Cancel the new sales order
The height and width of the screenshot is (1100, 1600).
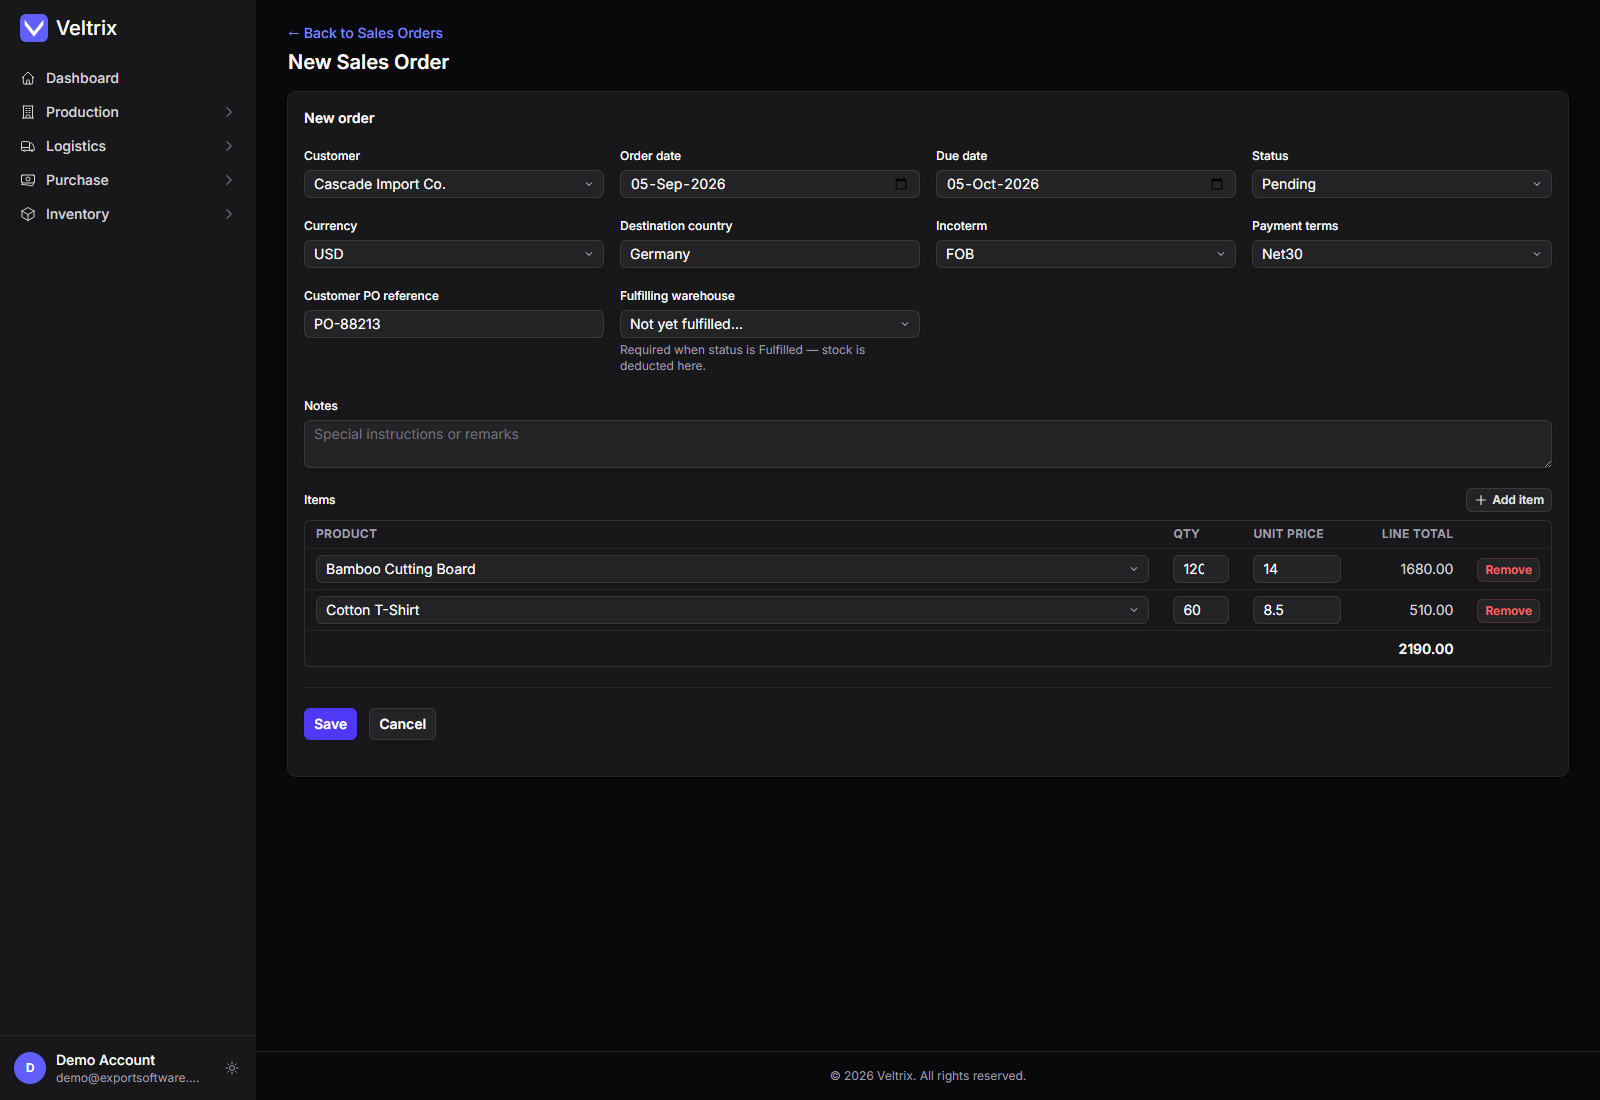click(402, 724)
